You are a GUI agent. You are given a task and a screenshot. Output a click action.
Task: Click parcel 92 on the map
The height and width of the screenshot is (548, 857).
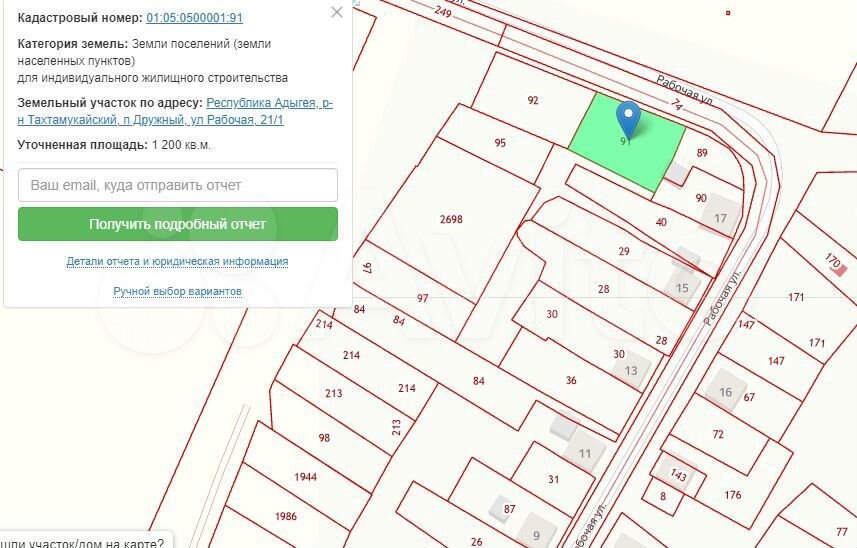(x=532, y=100)
